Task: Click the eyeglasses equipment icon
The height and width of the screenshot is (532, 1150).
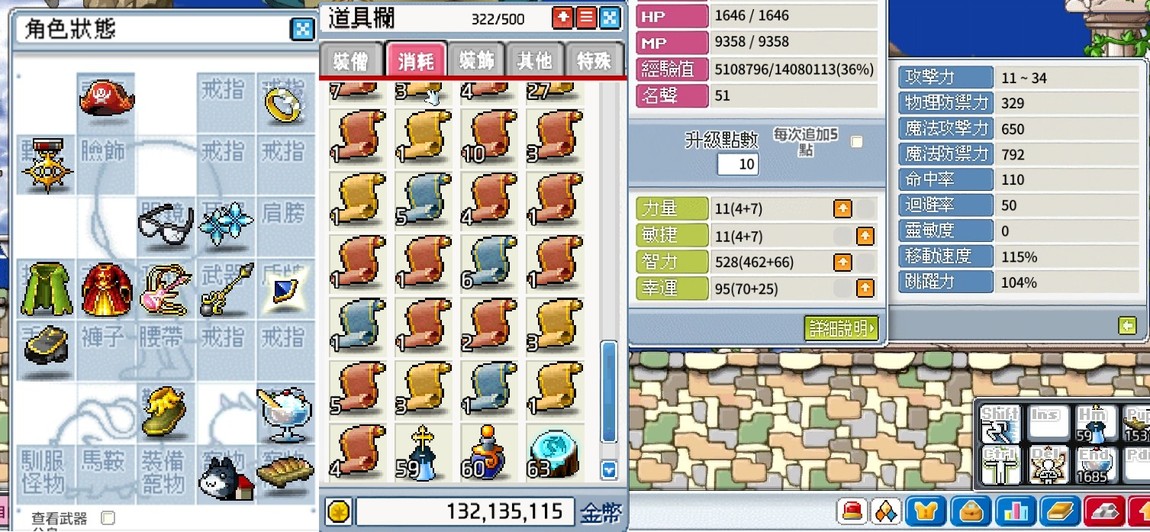Action: (x=166, y=222)
